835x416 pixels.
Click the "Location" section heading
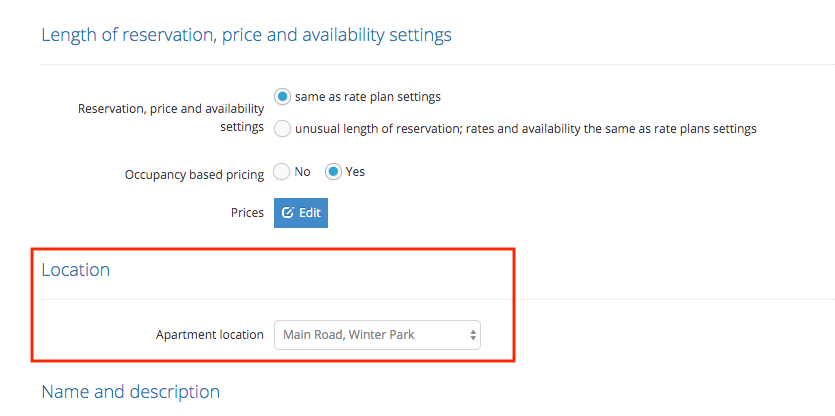point(76,270)
